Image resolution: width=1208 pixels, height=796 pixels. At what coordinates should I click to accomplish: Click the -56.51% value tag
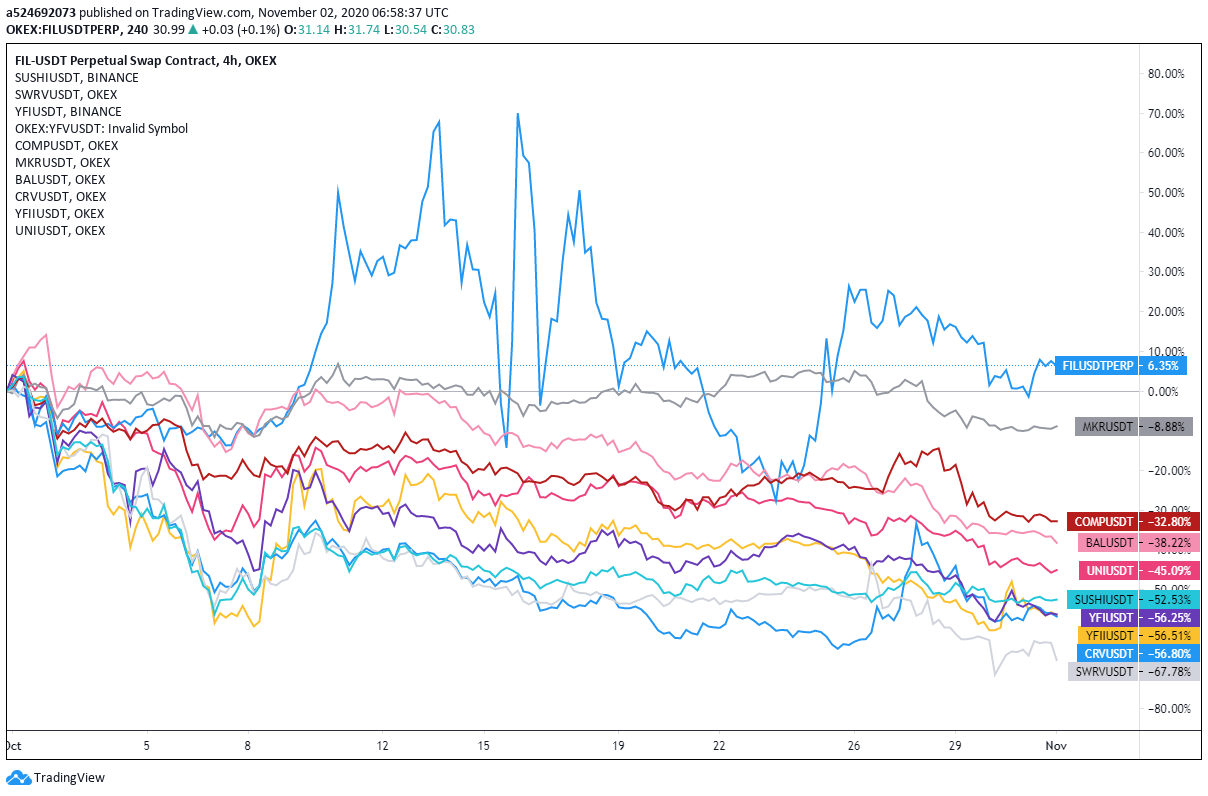[1168, 635]
